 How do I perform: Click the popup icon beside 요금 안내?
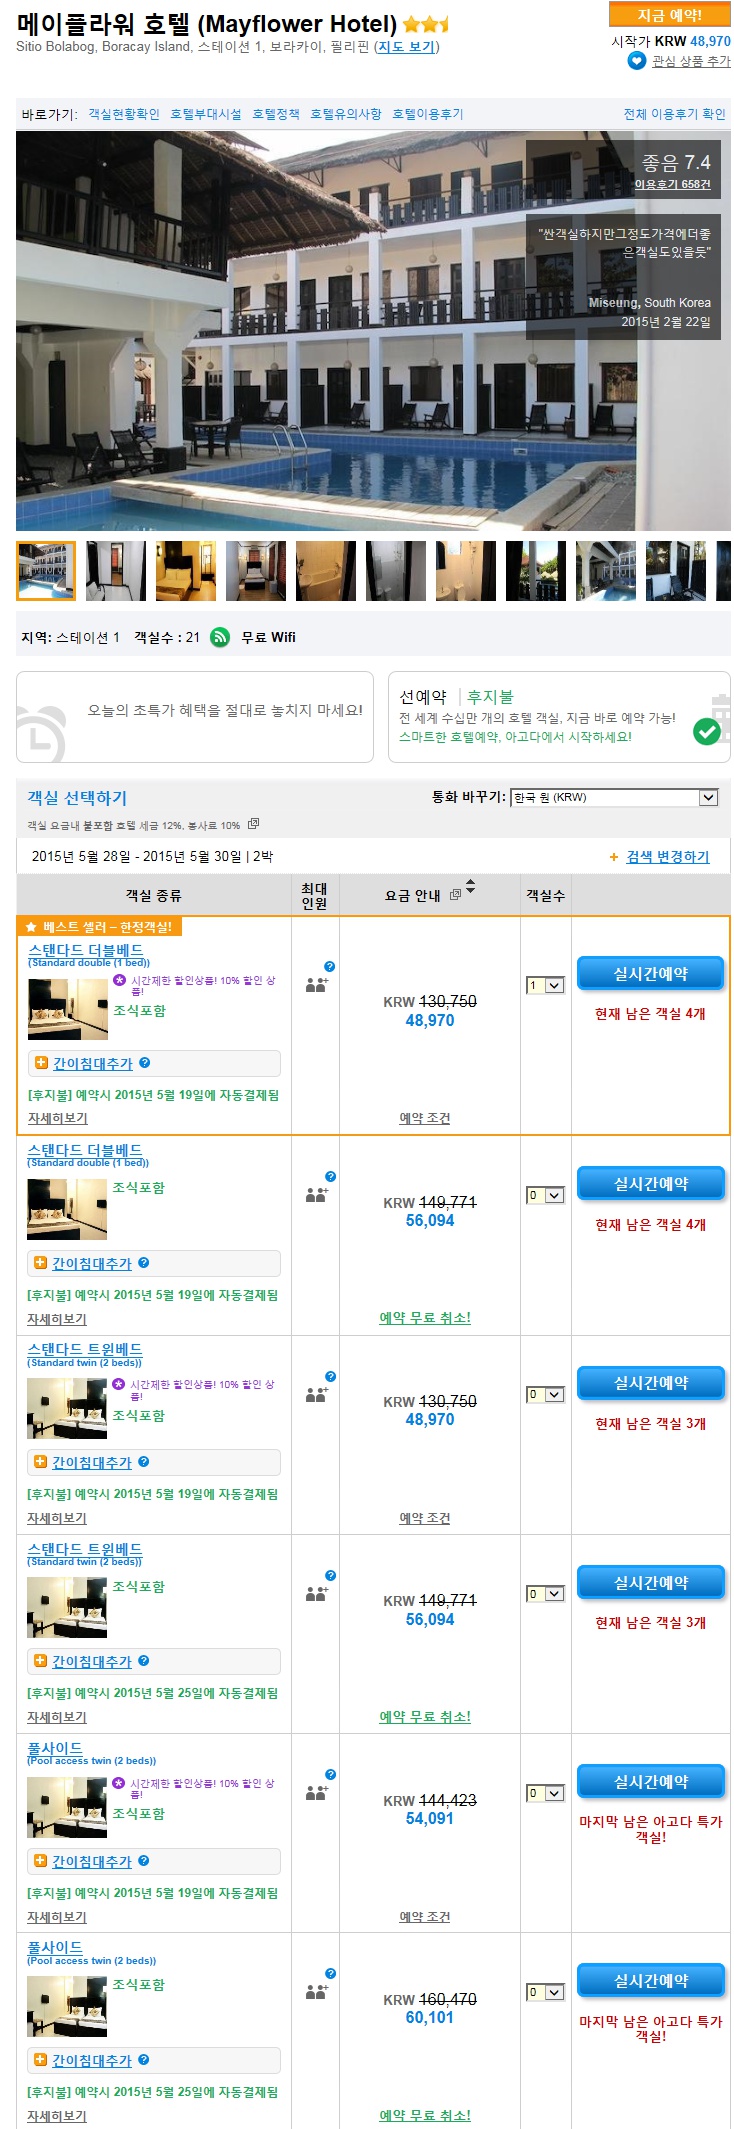coord(455,895)
